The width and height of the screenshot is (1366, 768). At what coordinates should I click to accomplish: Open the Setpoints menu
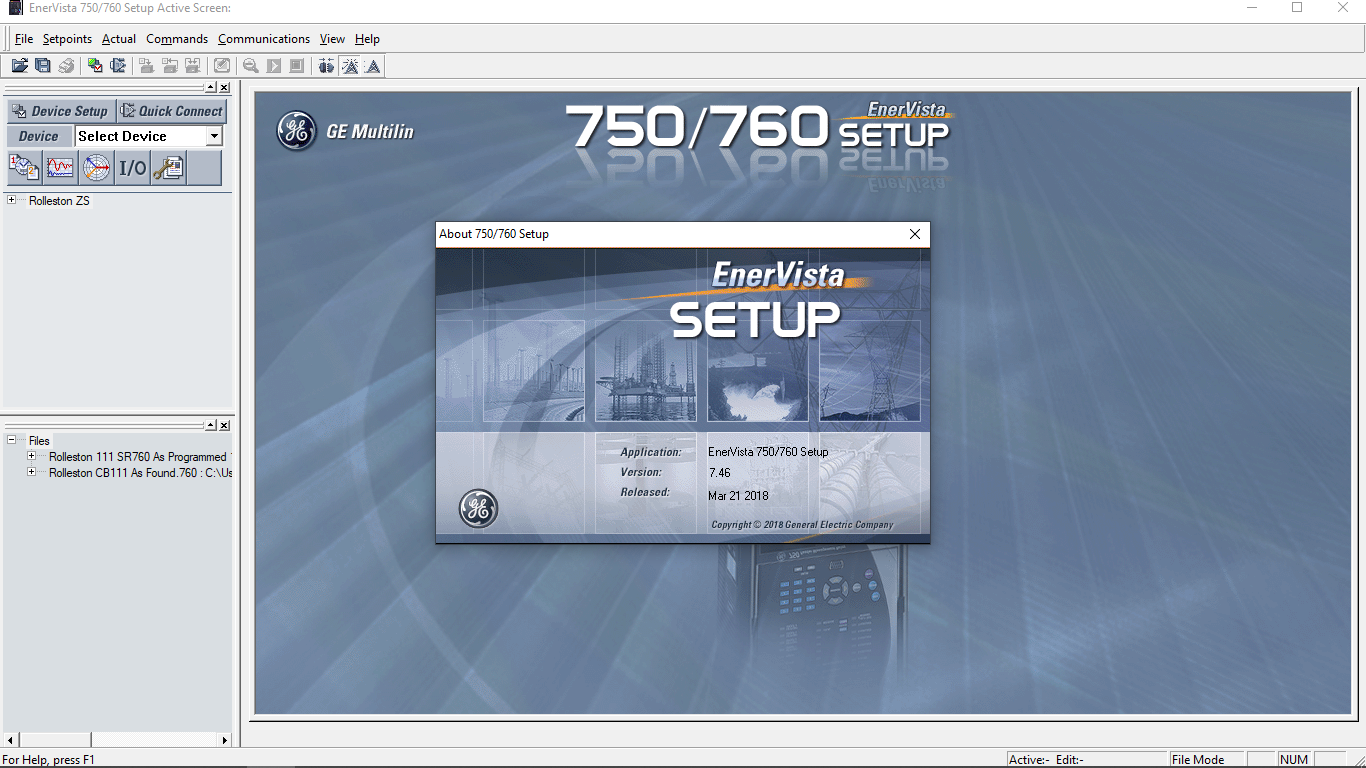(66, 39)
